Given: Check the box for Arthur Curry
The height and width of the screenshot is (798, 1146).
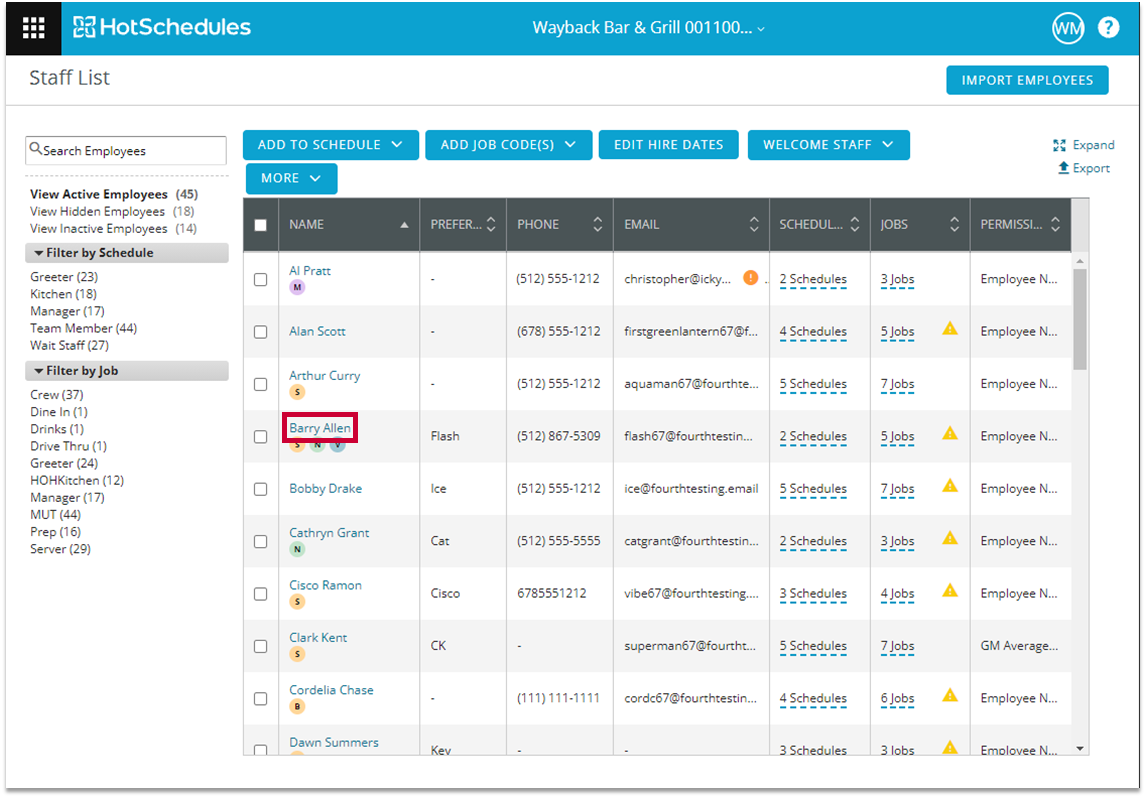Looking at the screenshot, I should point(260,384).
